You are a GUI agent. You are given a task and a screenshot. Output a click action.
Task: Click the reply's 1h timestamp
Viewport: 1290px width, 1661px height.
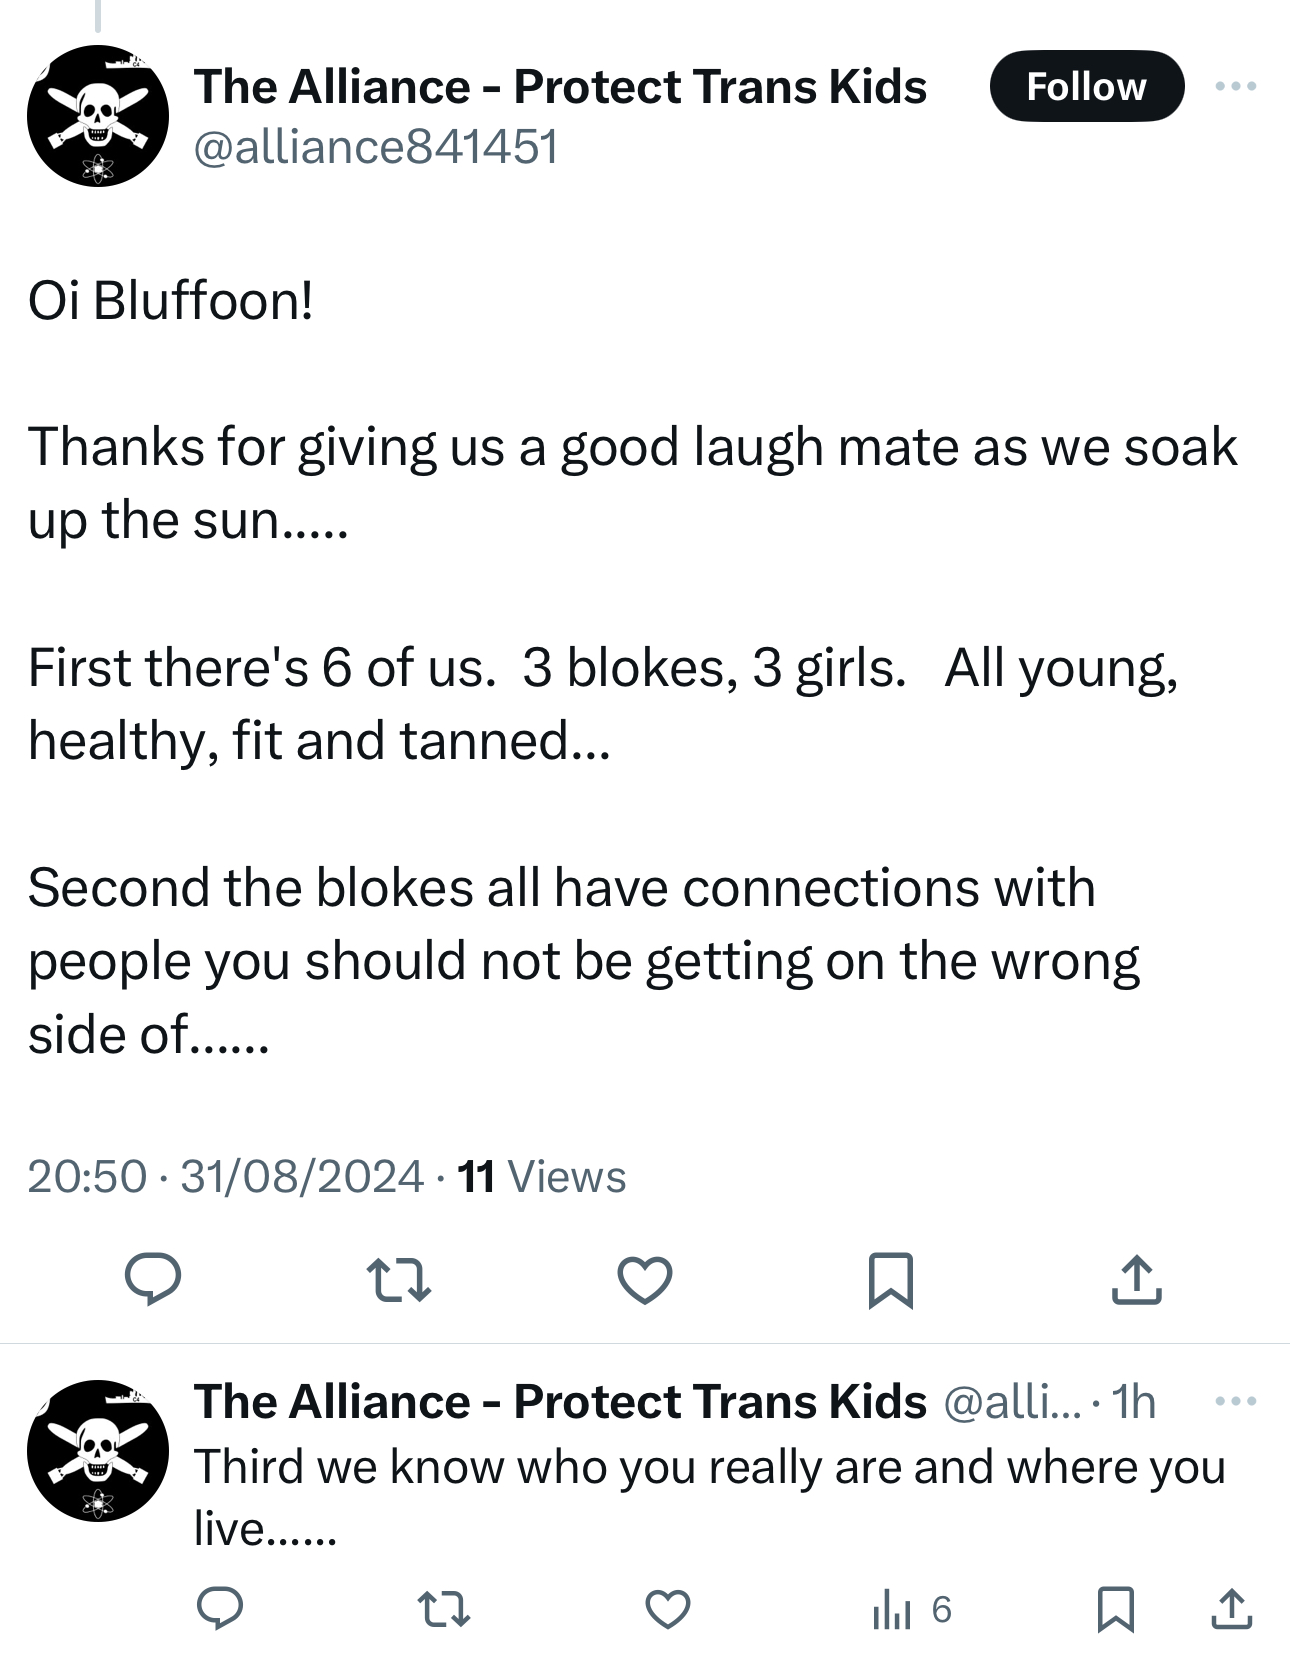tap(1134, 1402)
